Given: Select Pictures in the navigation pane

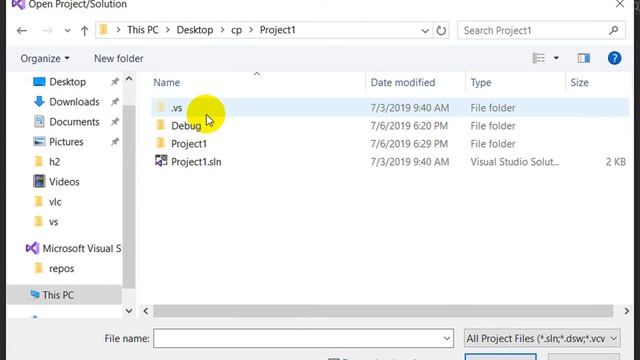Looking at the screenshot, I should pyautogui.click(x=66, y=142).
